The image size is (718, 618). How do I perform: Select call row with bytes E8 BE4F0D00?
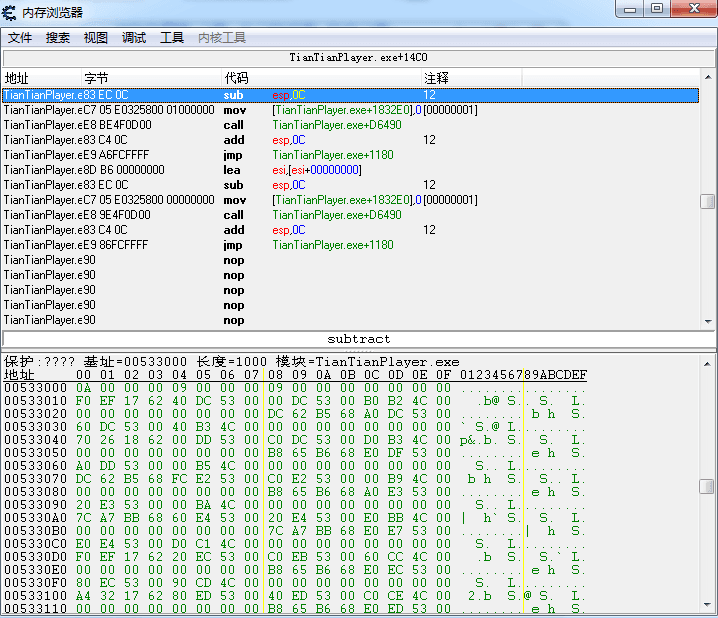pos(351,125)
